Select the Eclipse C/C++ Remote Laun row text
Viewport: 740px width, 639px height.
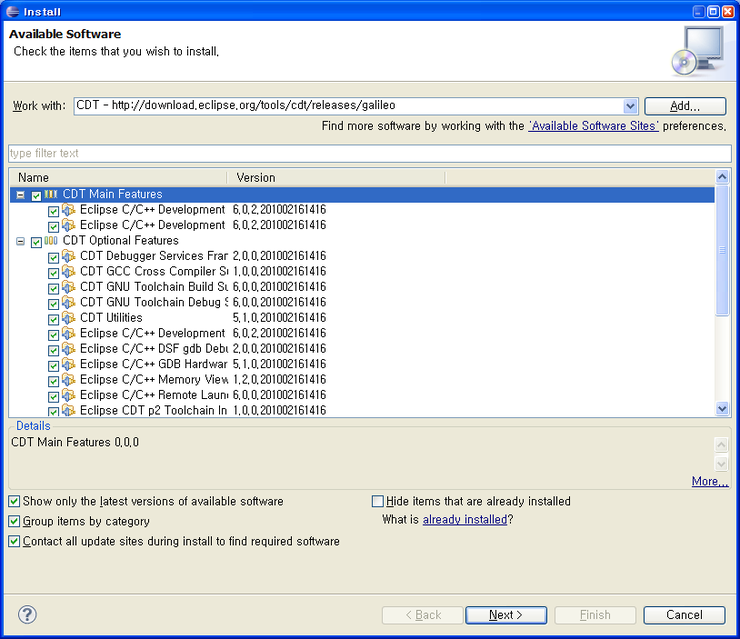click(154, 395)
